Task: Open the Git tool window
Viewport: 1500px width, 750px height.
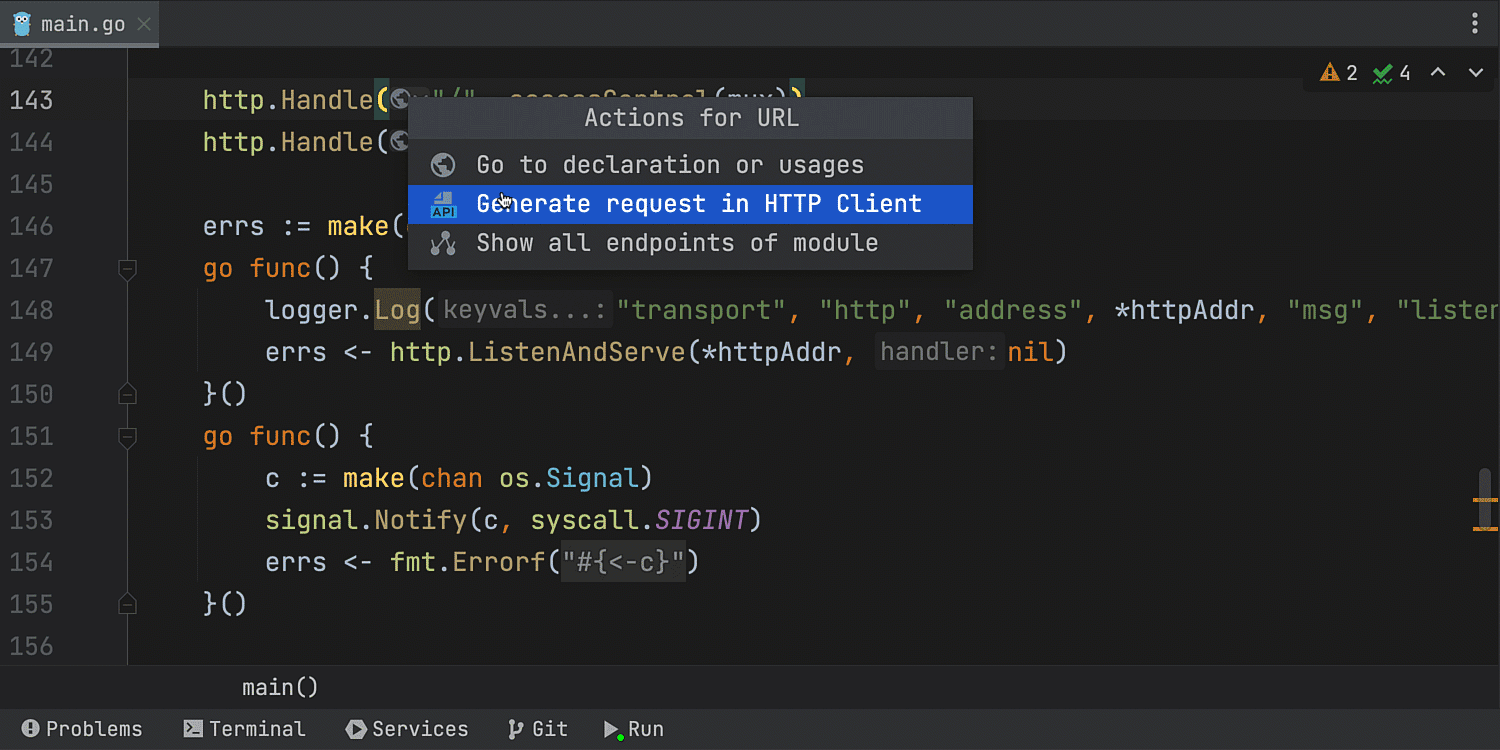Action: pos(537,729)
